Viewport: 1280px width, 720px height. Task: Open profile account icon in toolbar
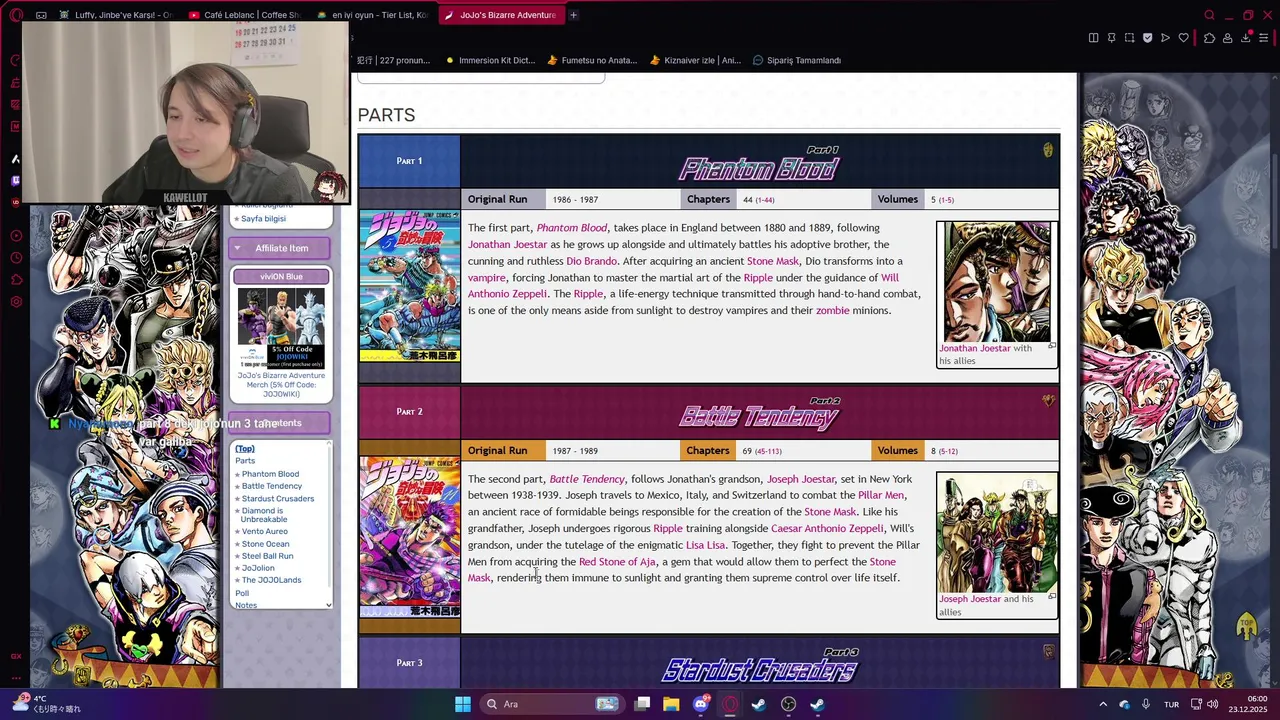[x=1227, y=38]
